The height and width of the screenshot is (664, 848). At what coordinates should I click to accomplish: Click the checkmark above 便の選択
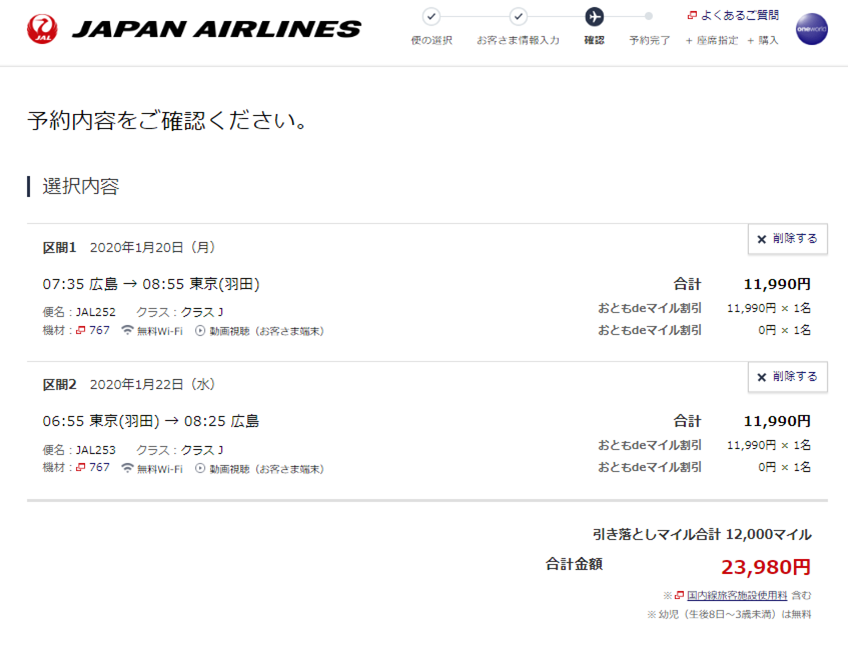pyautogui.click(x=431, y=17)
